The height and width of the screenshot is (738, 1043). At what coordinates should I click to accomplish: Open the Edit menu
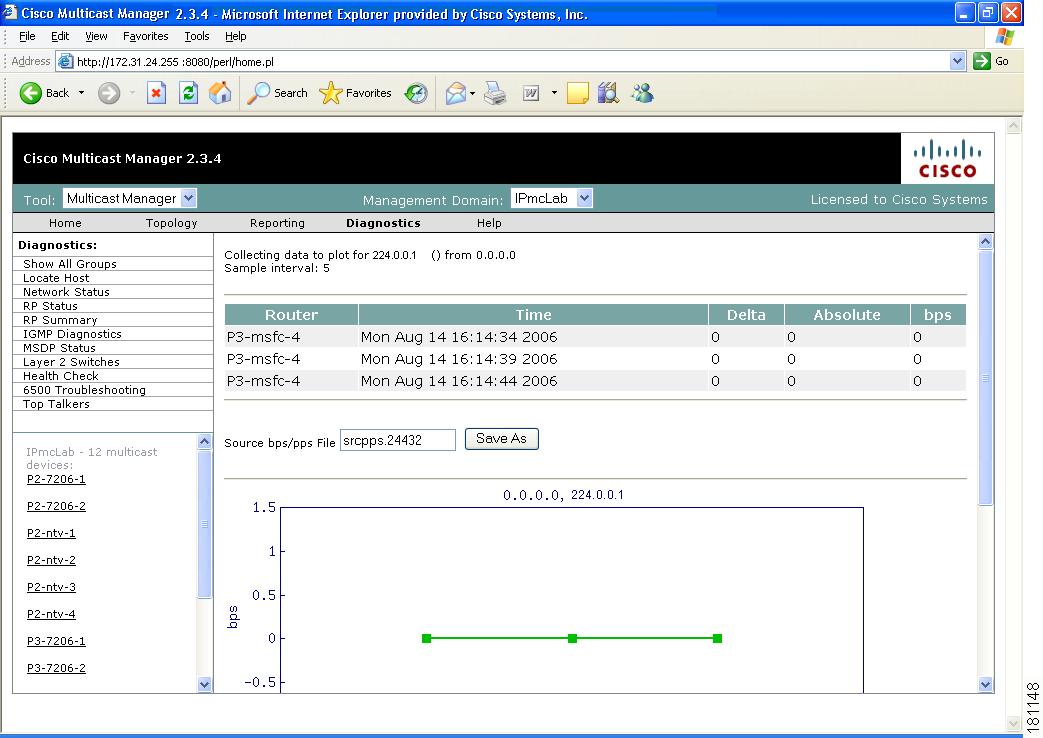[60, 36]
